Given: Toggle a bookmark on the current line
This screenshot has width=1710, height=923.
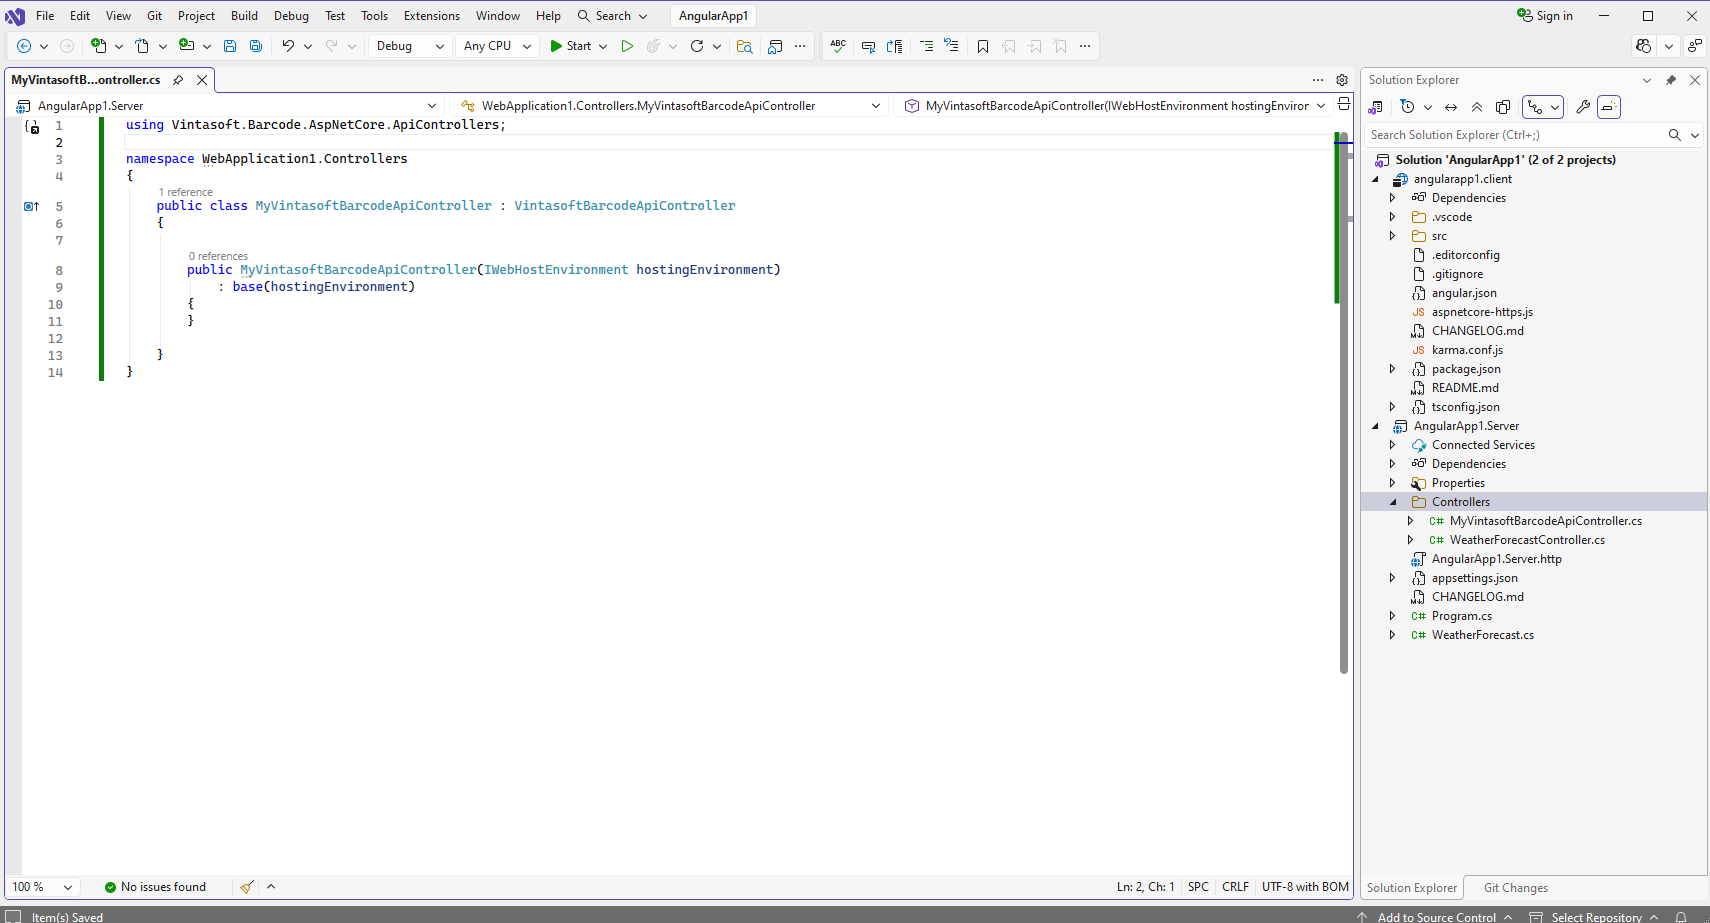Looking at the screenshot, I should coord(983,46).
